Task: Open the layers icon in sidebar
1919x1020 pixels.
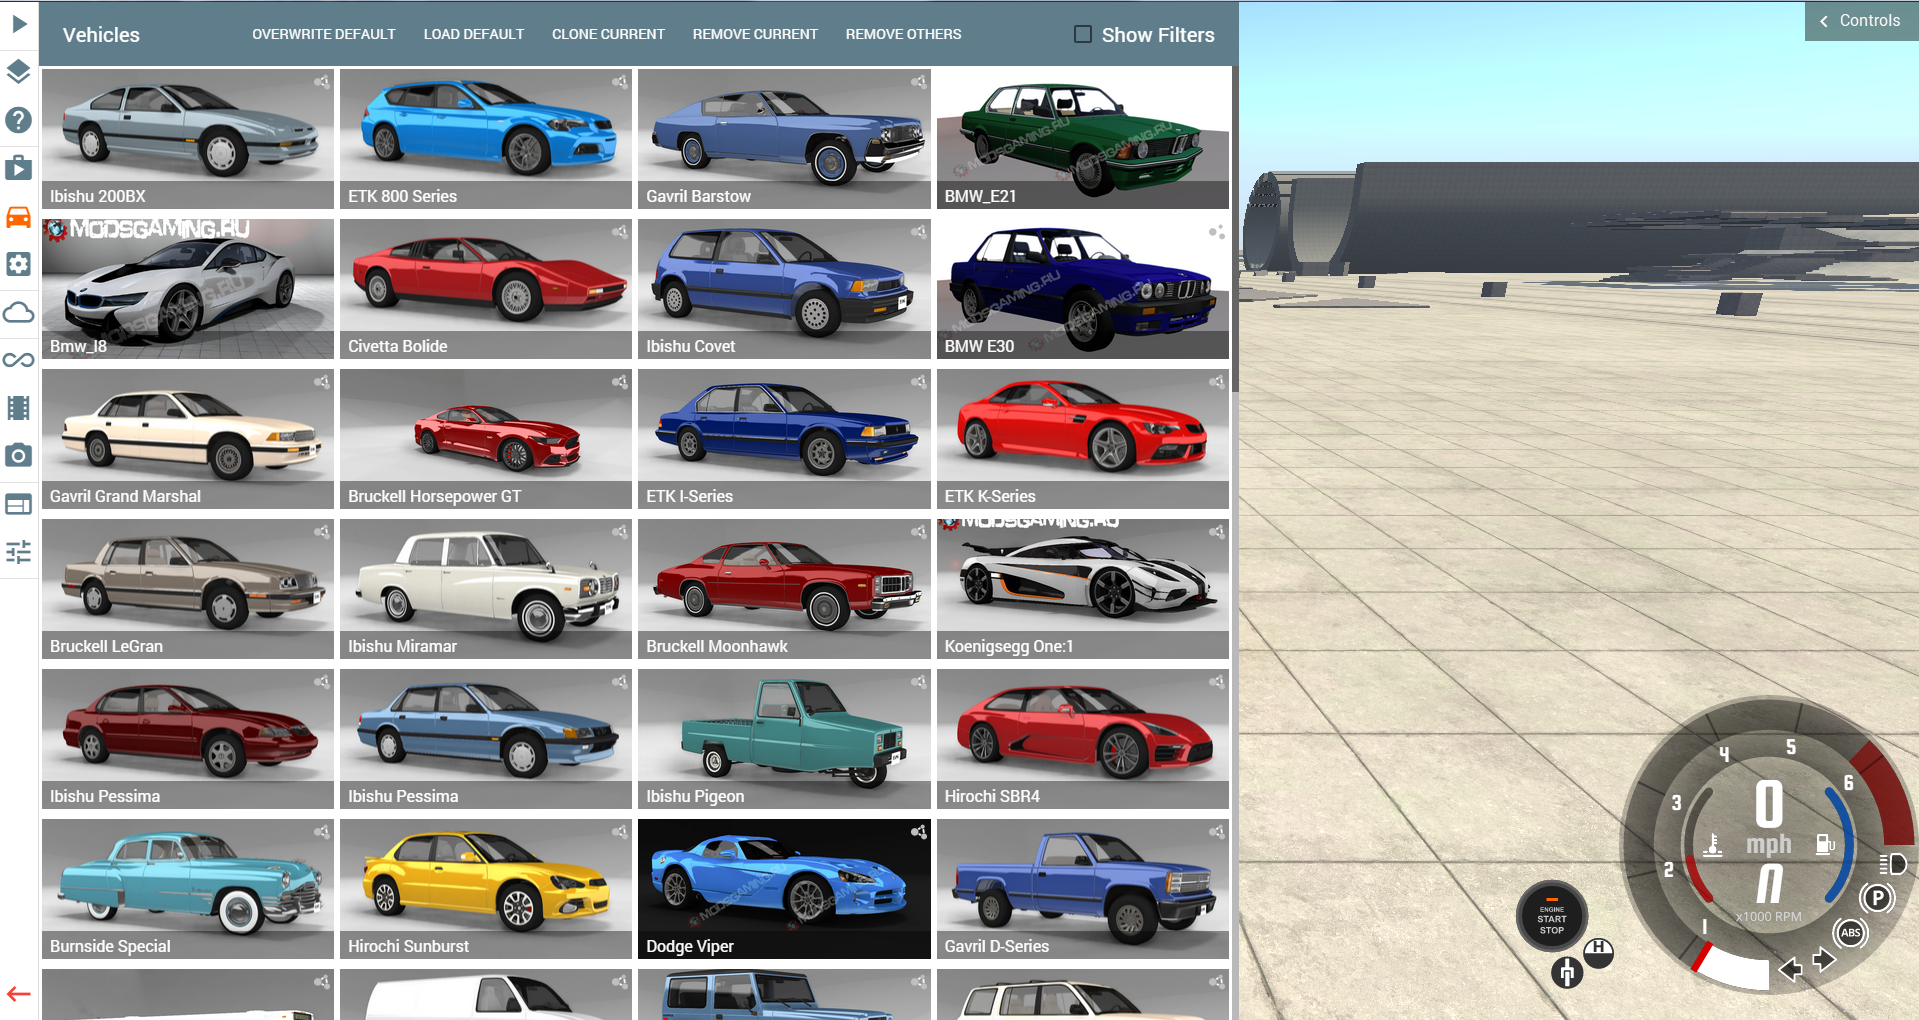Action: (x=19, y=72)
